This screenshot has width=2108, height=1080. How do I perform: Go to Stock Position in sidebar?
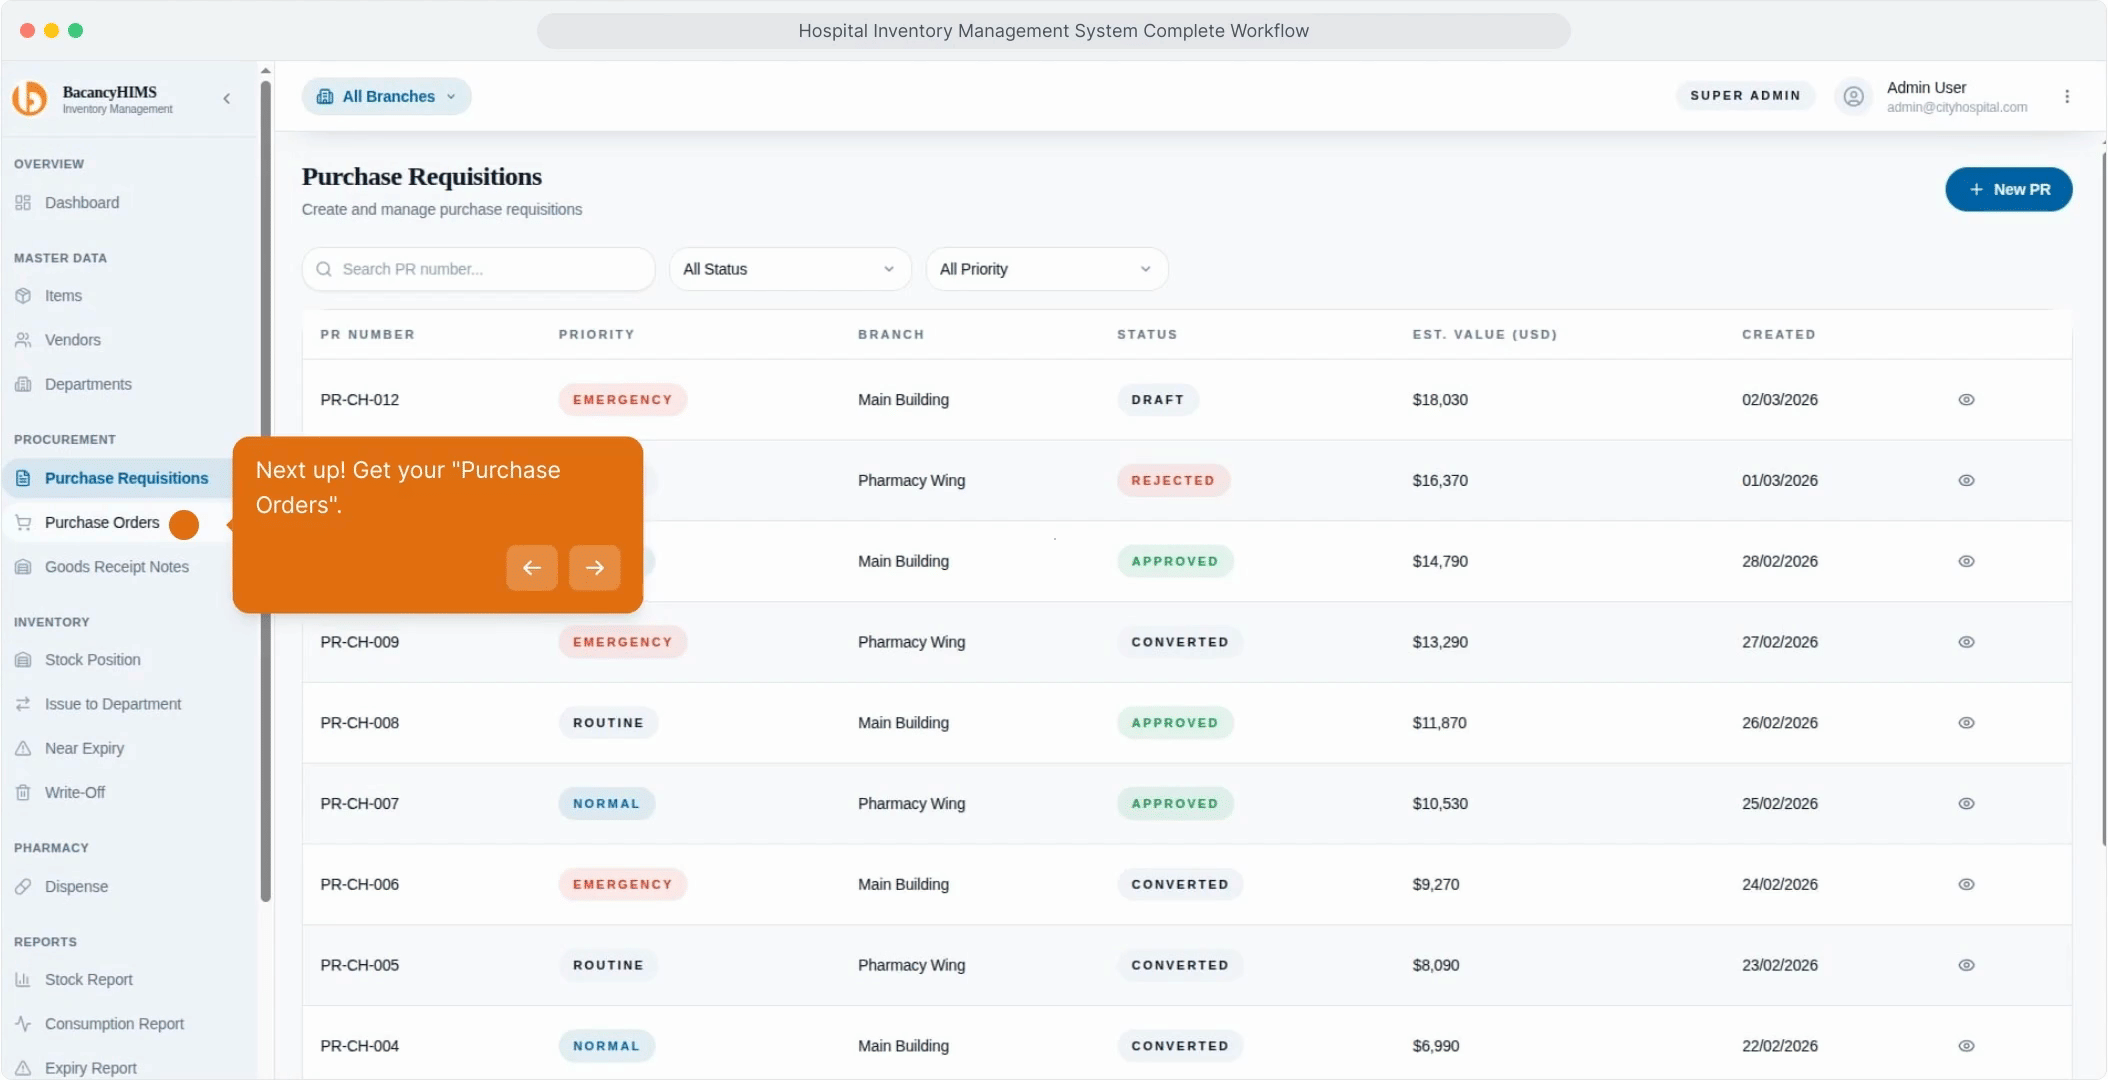(92, 660)
